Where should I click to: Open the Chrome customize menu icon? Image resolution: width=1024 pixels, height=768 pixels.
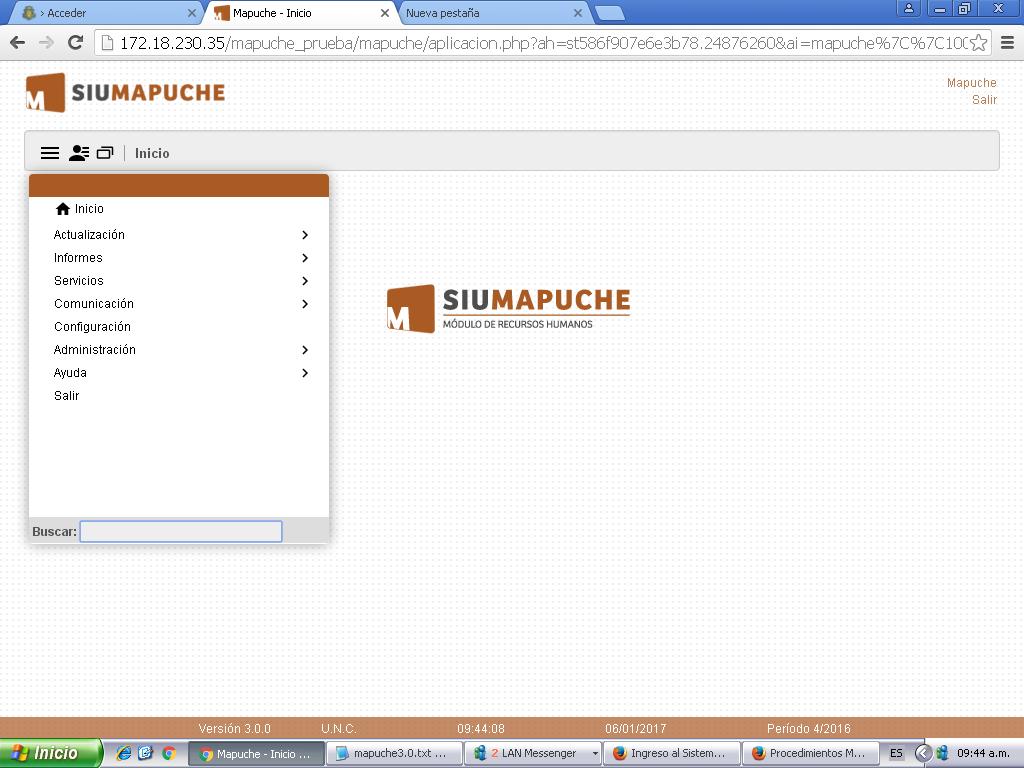[1007, 43]
